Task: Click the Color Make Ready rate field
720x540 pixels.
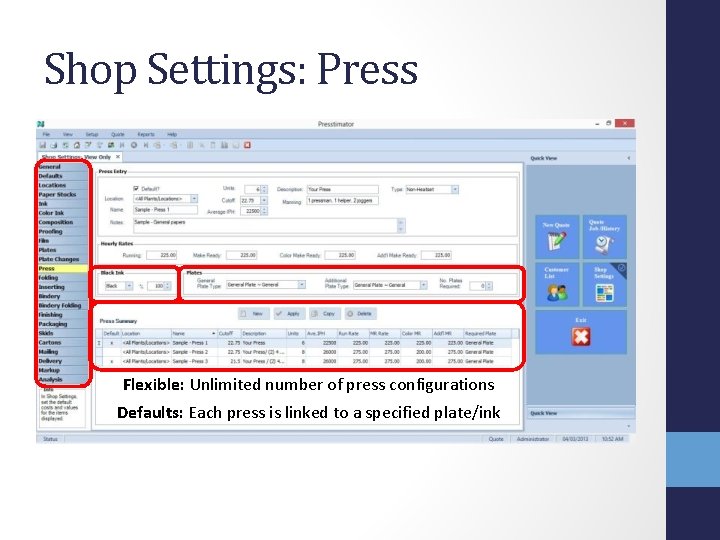Action: point(340,255)
